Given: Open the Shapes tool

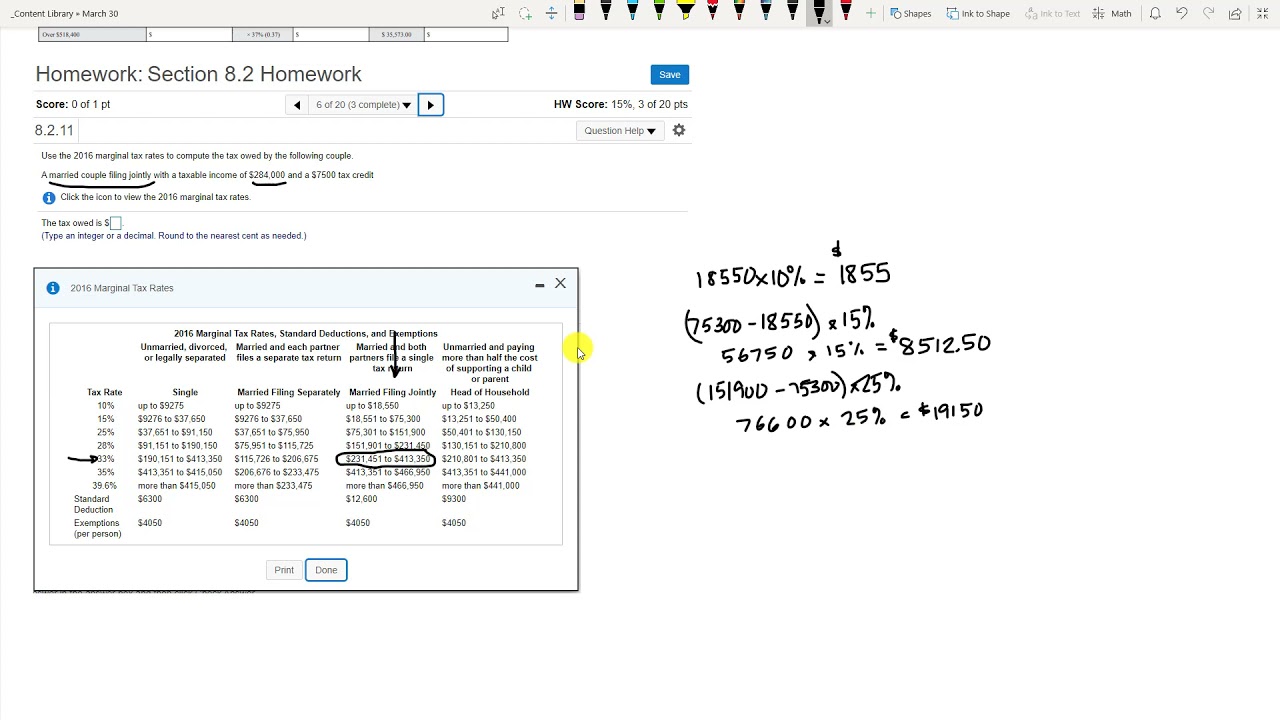Looking at the screenshot, I should pos(911,13).
